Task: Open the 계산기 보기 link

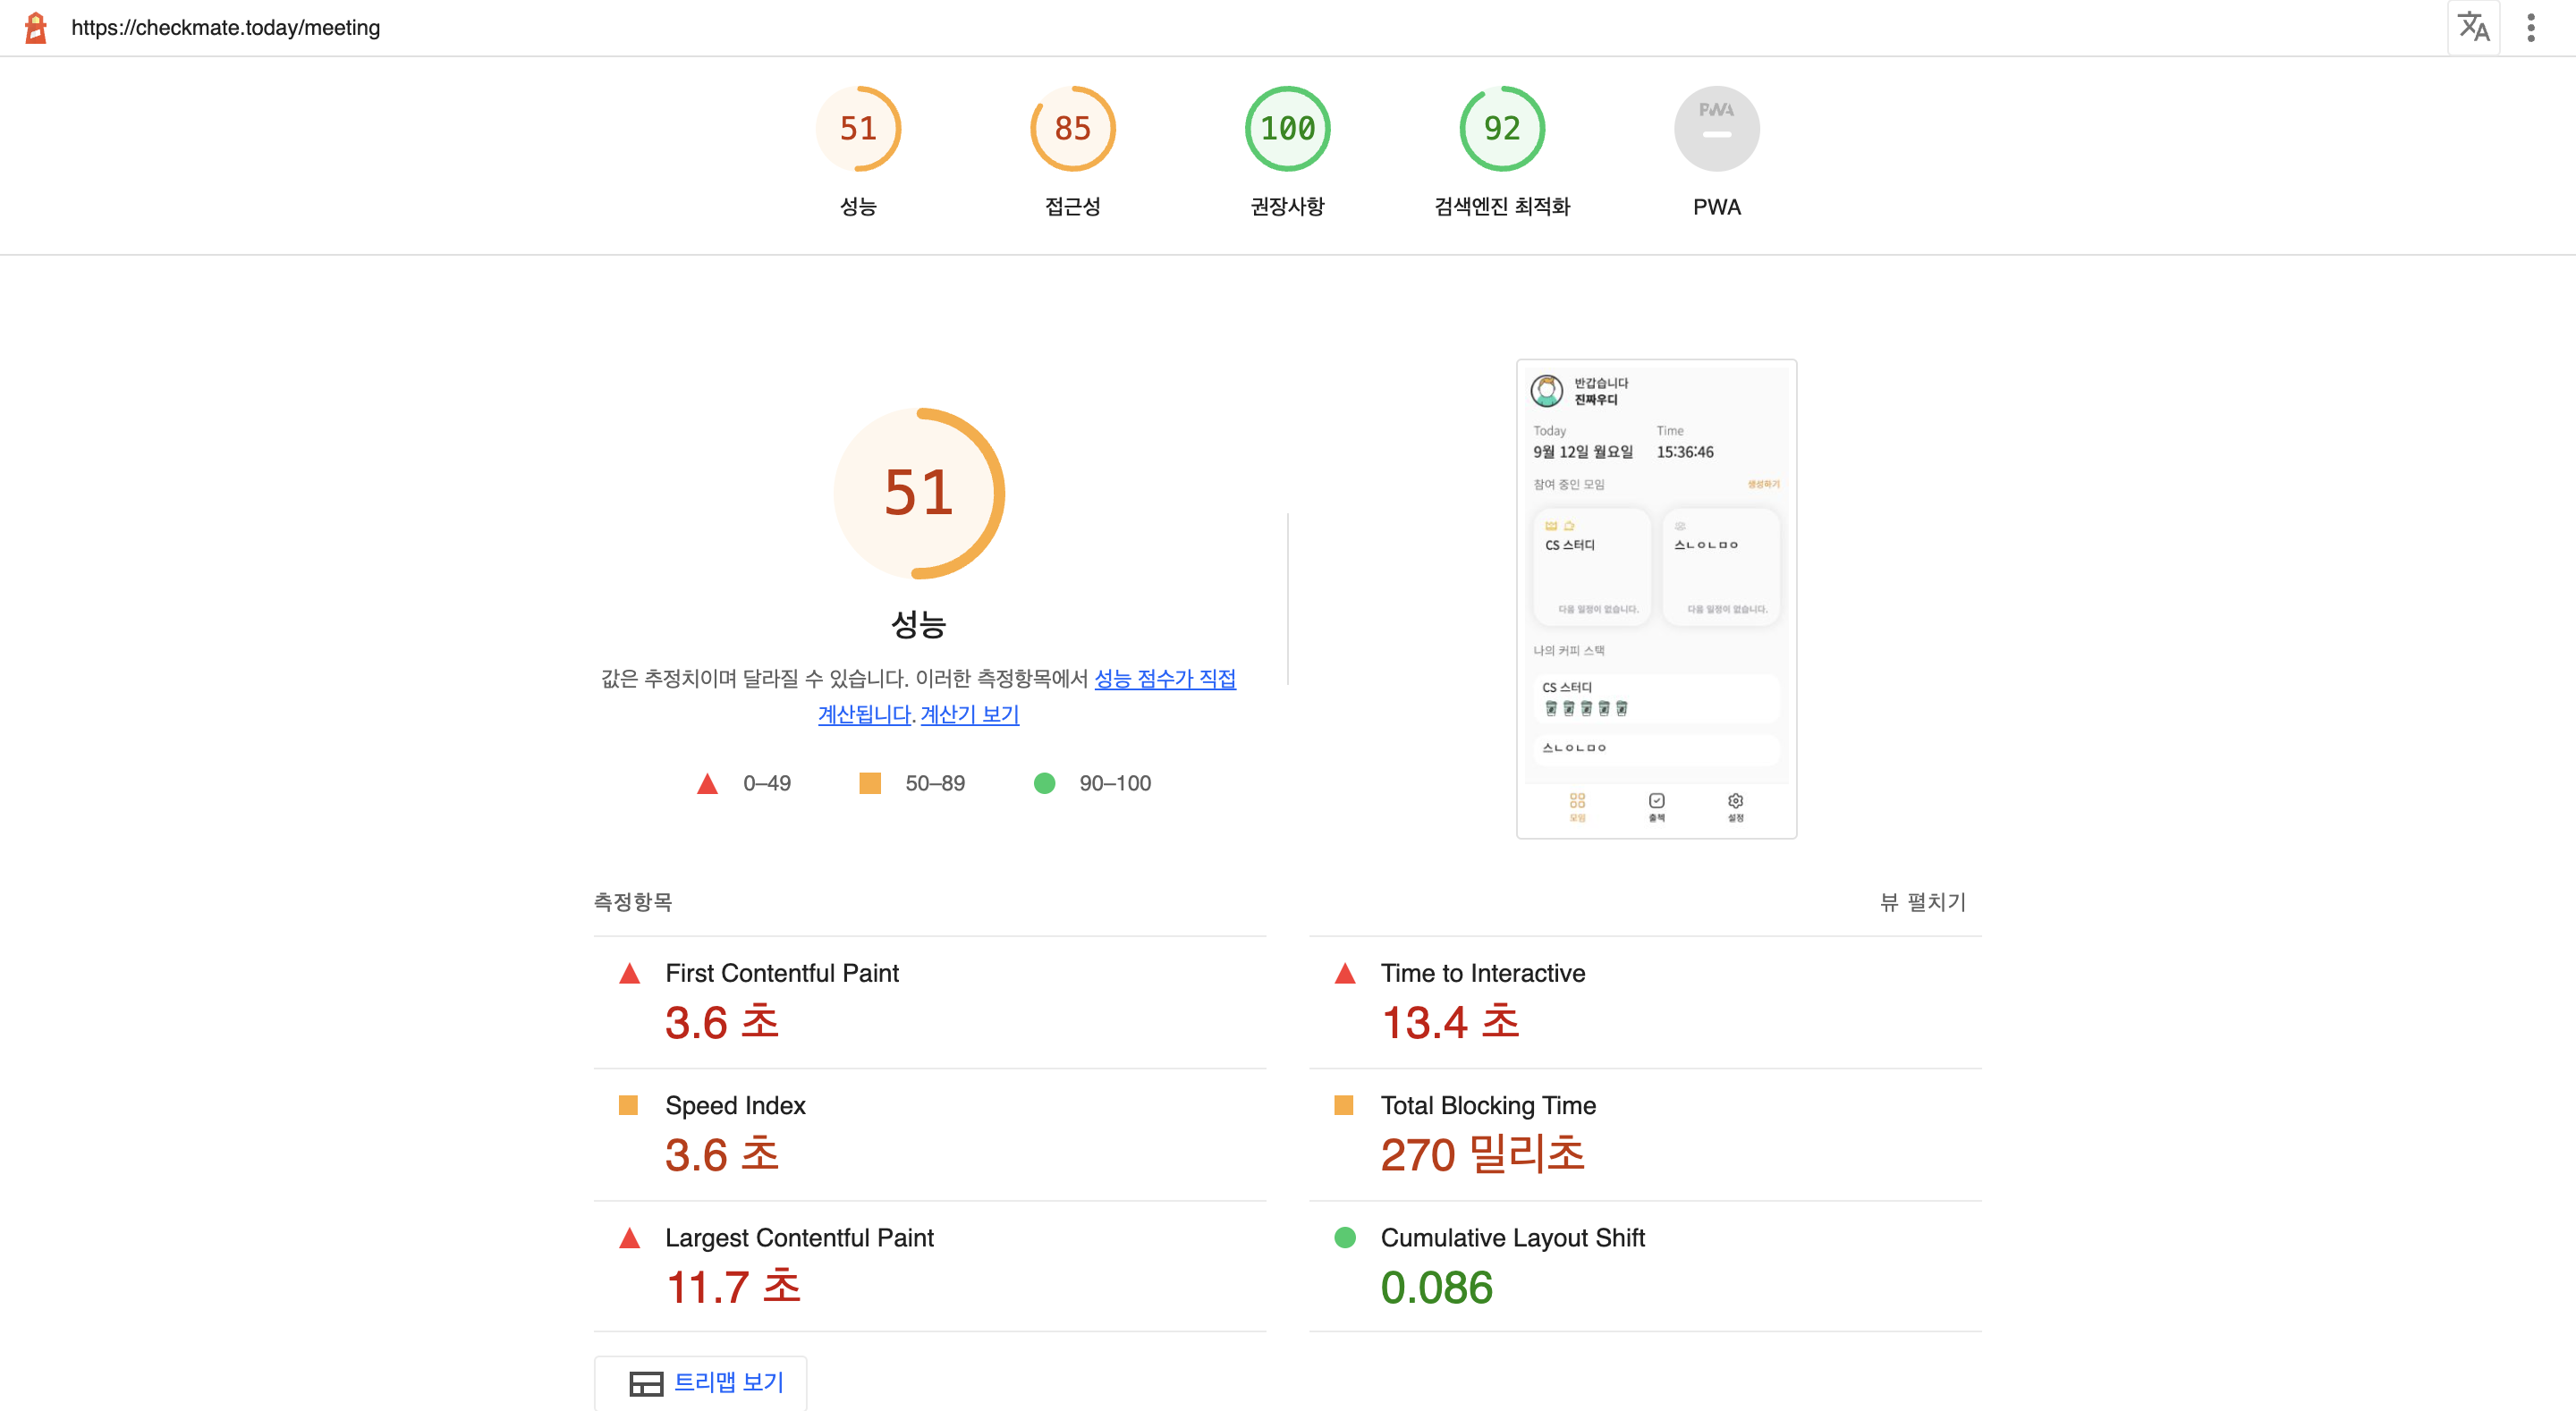Action: [969, 715]
